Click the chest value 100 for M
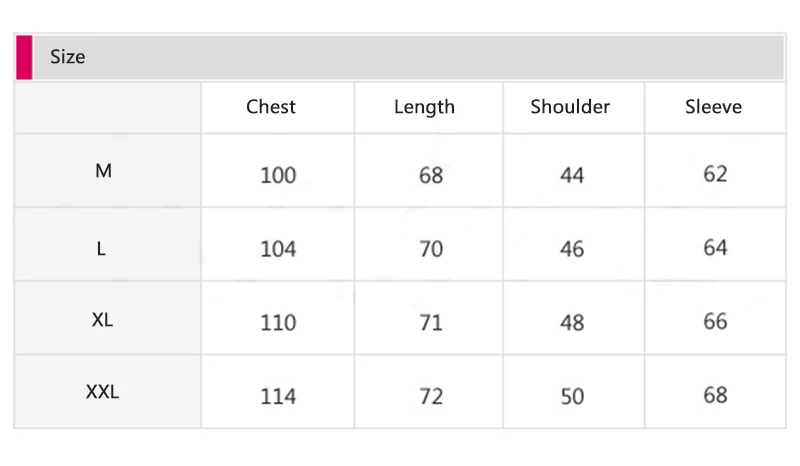Screen dimensions: 800x466 (x=278, y=175)
